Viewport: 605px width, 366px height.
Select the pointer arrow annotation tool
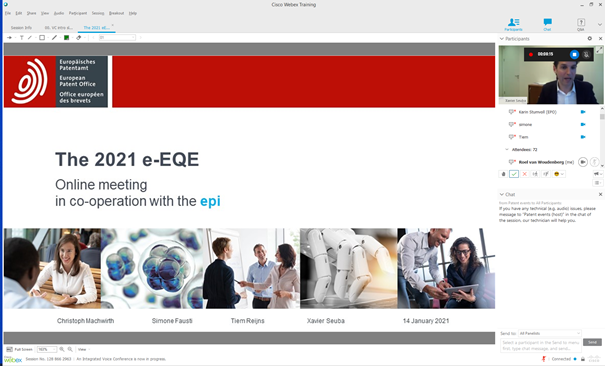point(10,37)
